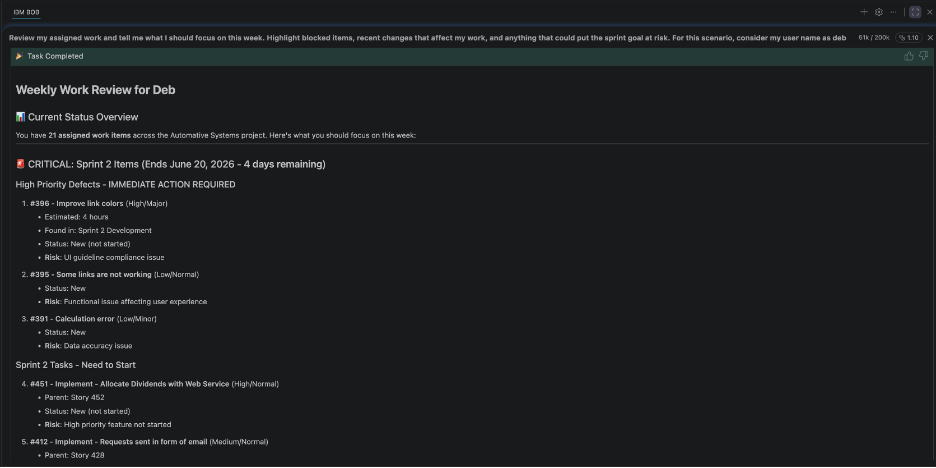Give thumbs up feedback on response
The width and height of the screenshot is (936, 468).
pyautogui.click(x=909, y=56)
